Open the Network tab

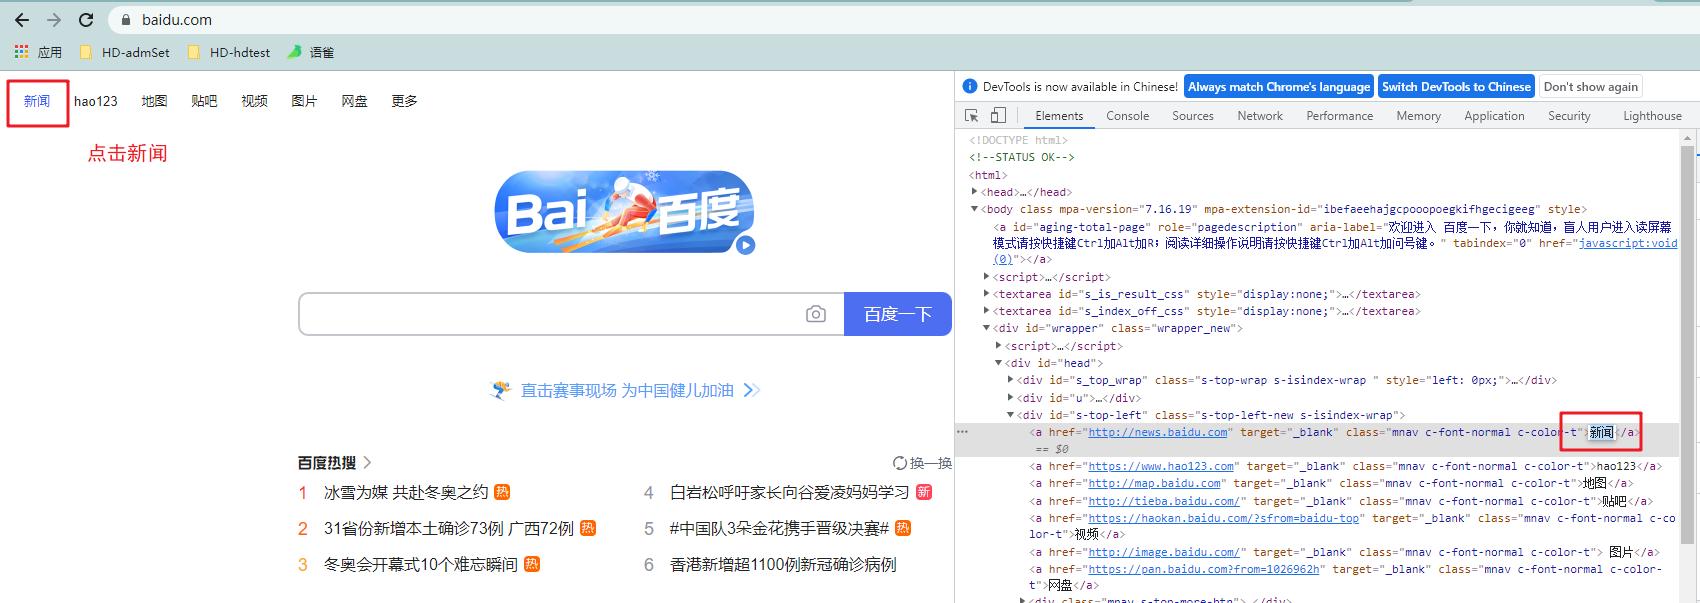click(1260, 116)
